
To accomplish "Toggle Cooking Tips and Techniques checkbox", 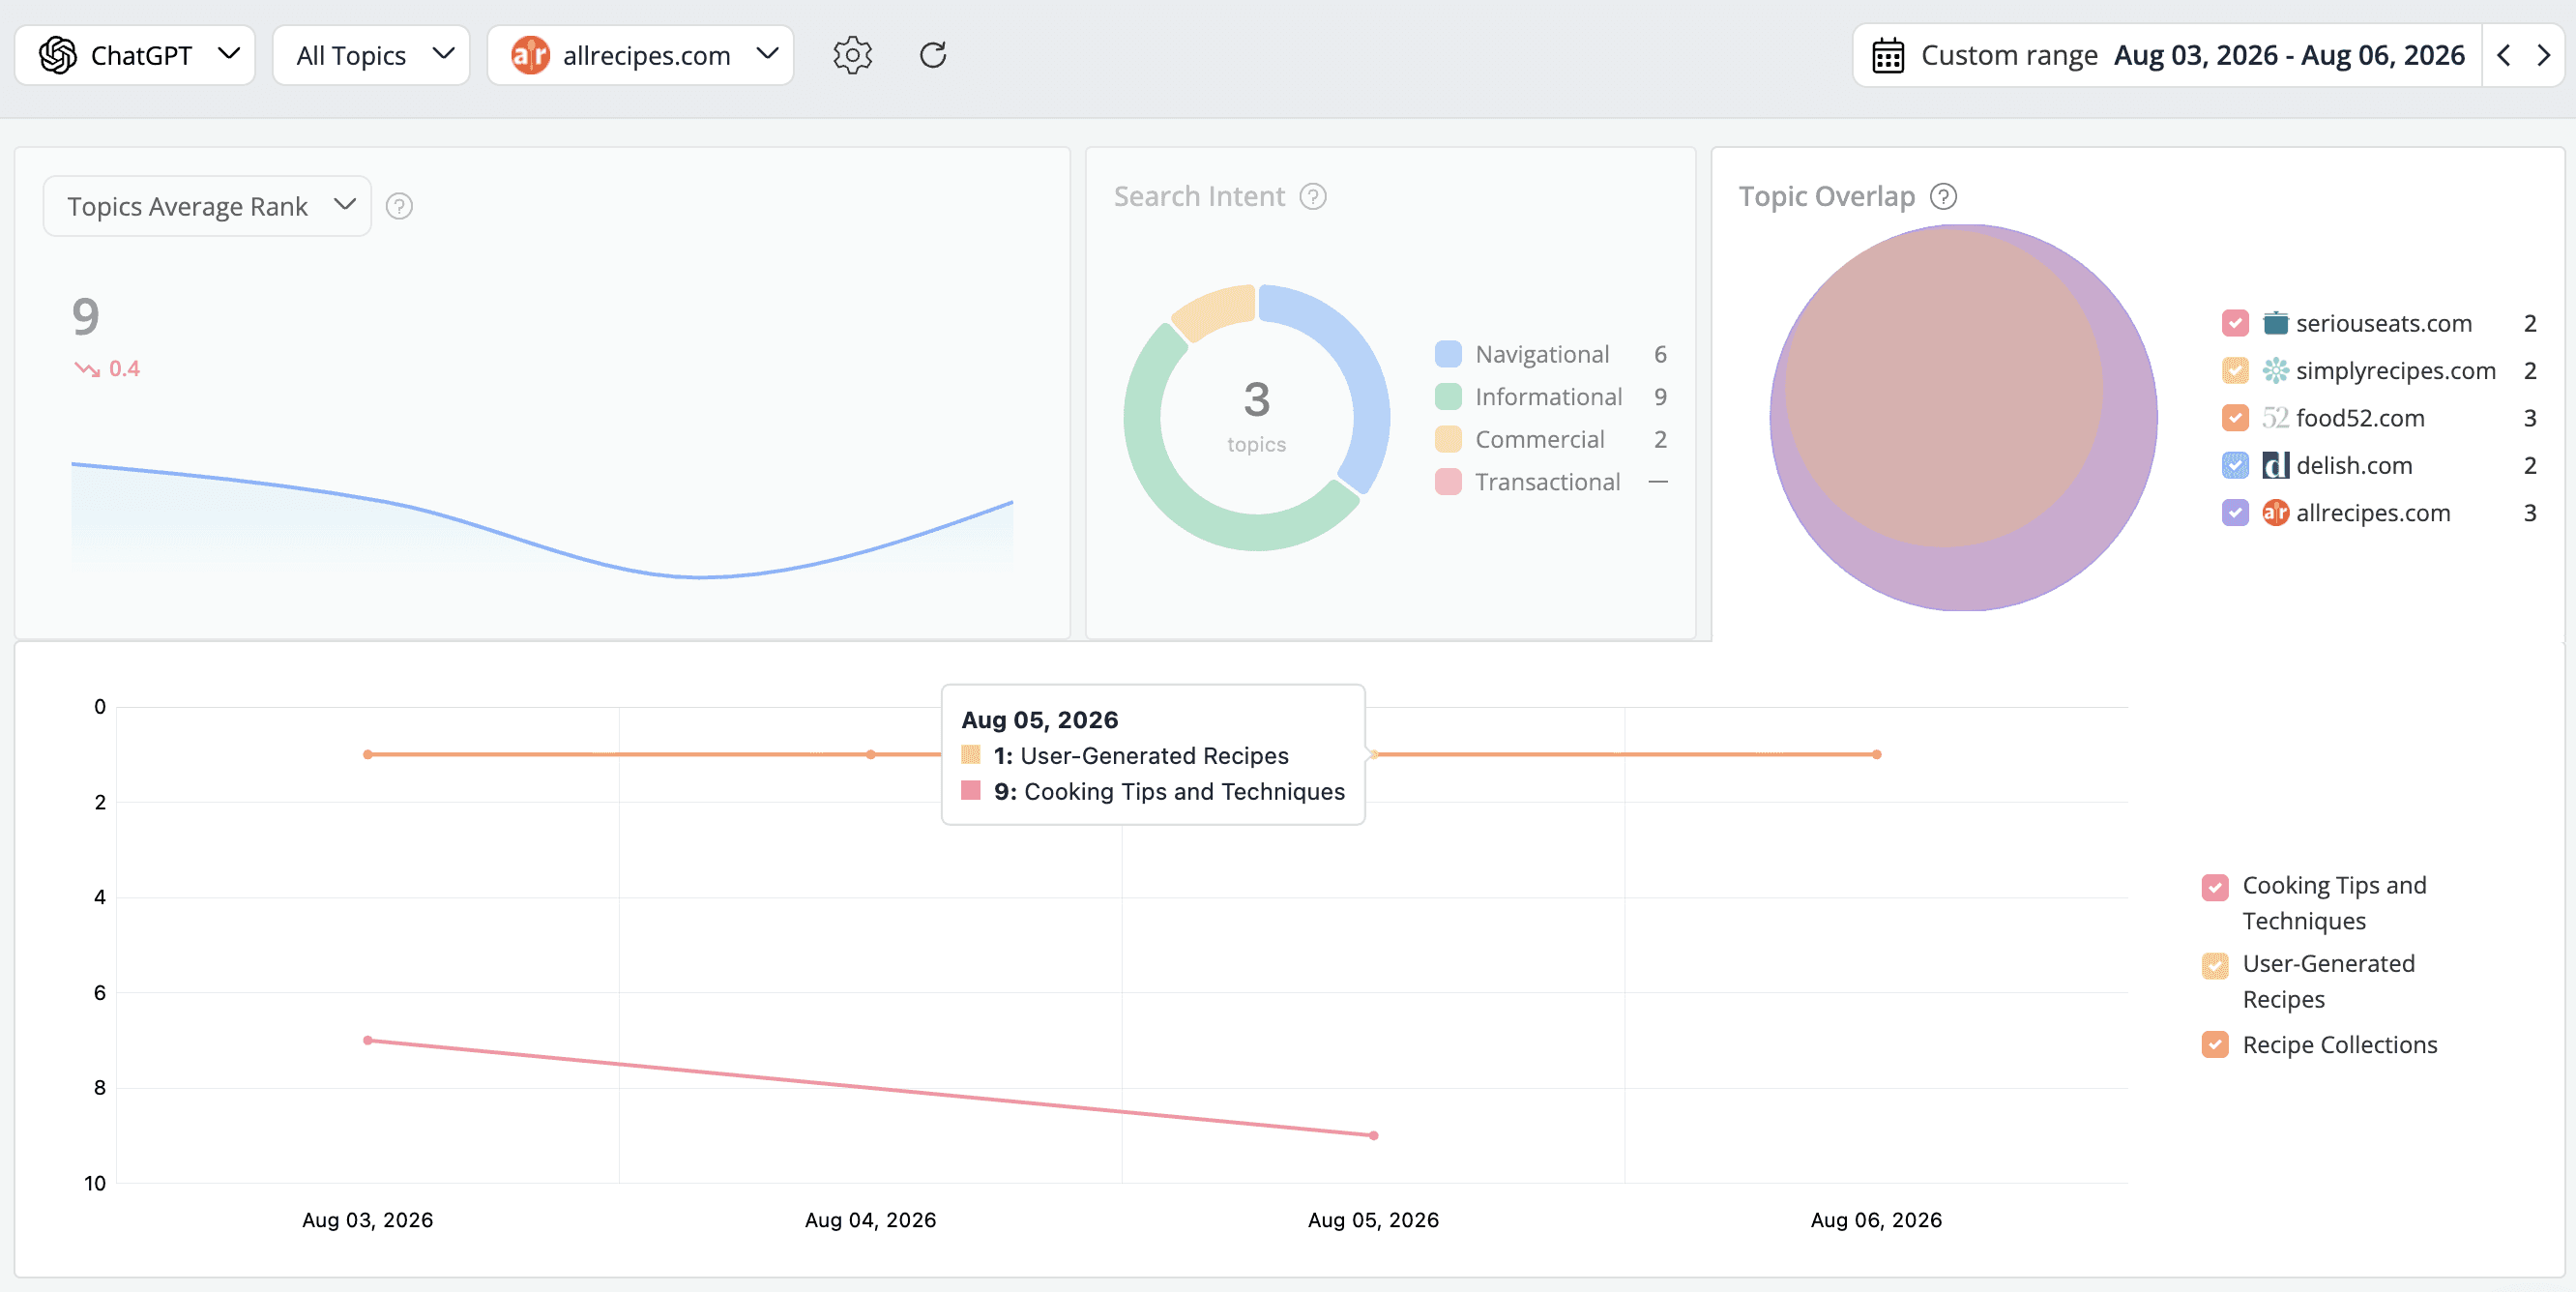I will [x=2215, y=887].
